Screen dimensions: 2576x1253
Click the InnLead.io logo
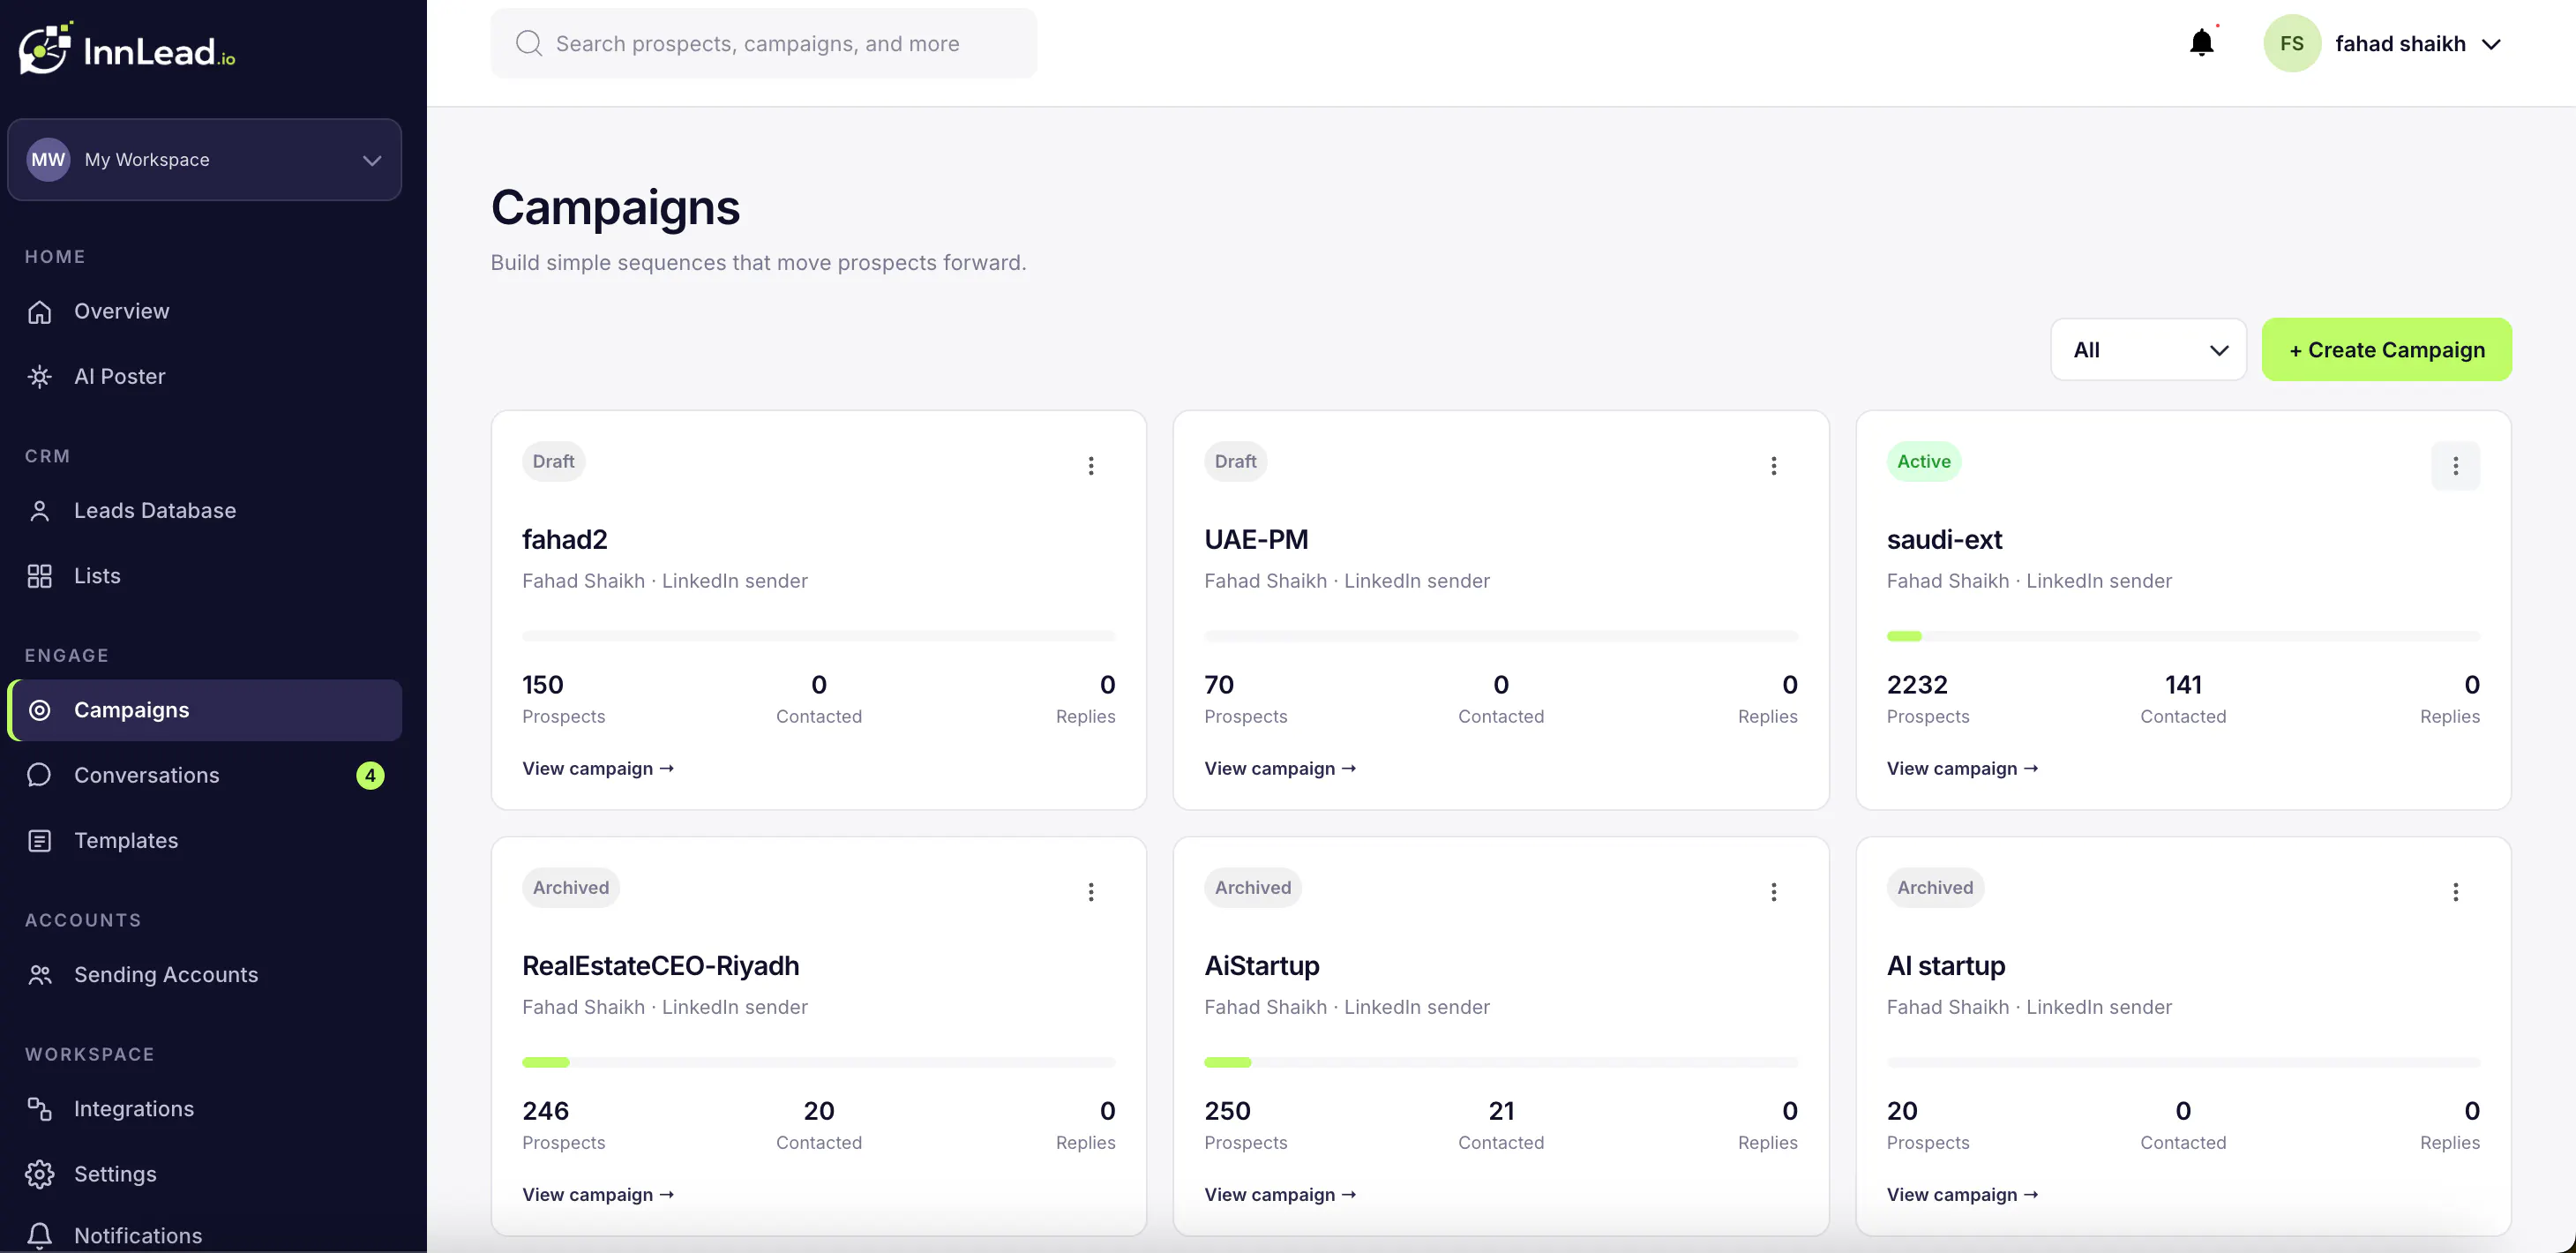(127, 48)
